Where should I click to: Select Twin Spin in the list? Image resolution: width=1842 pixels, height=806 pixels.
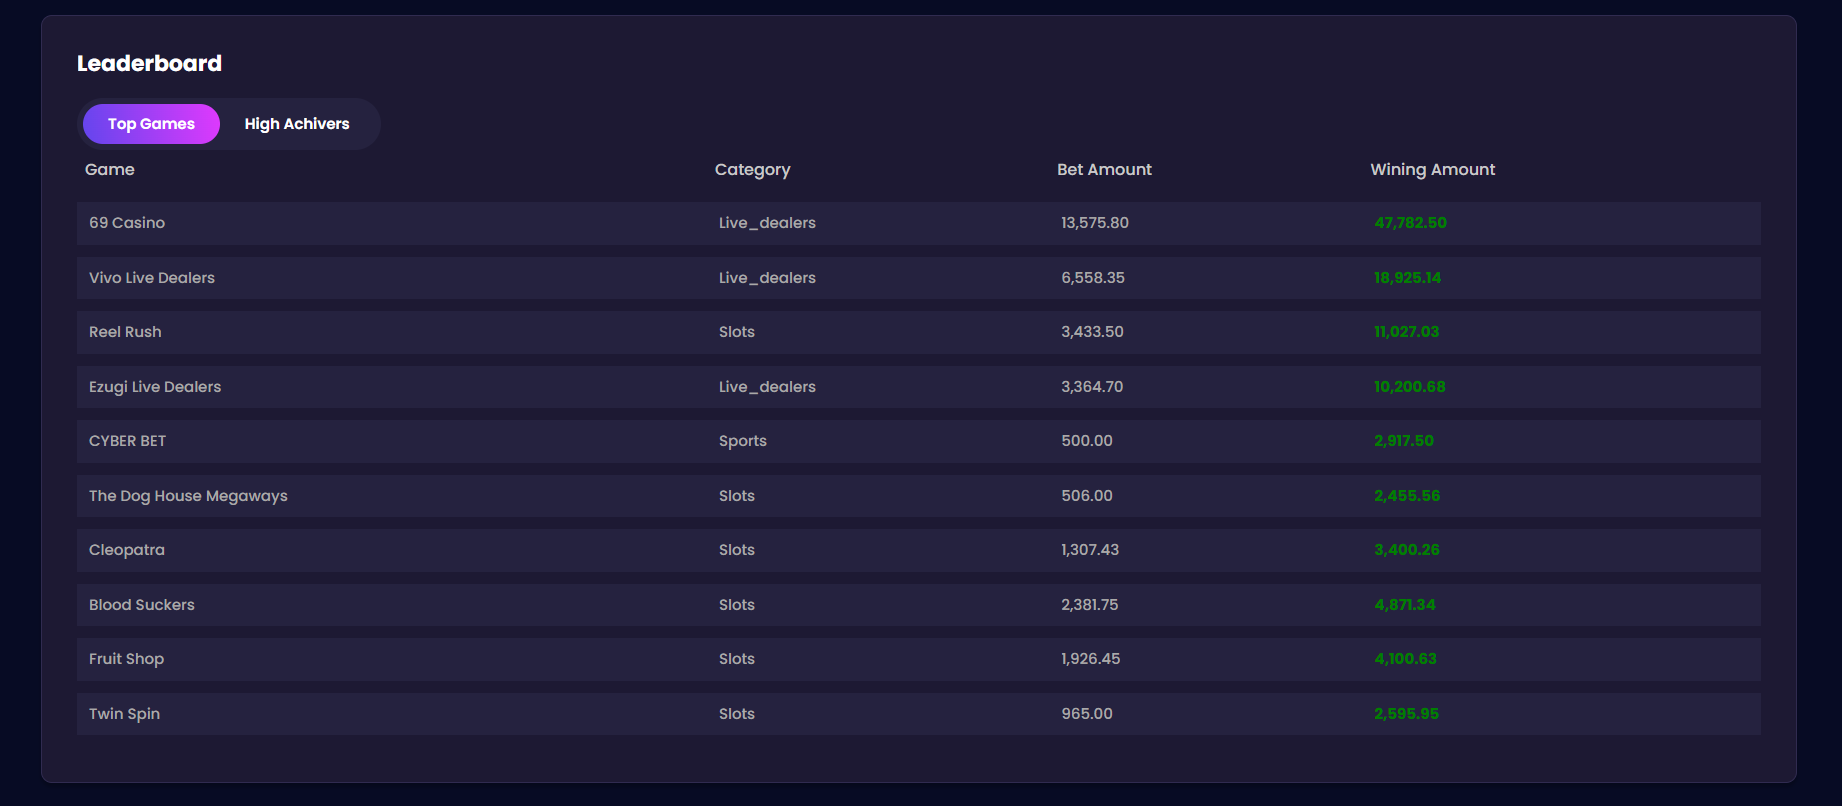(x=125, y=714)
